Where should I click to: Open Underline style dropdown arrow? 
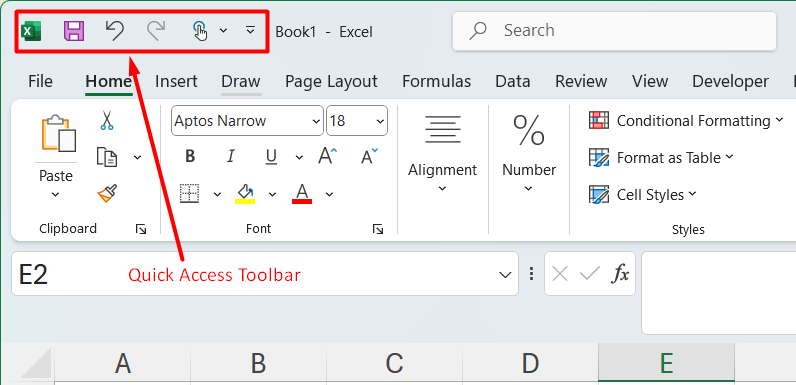pos(299,157)
